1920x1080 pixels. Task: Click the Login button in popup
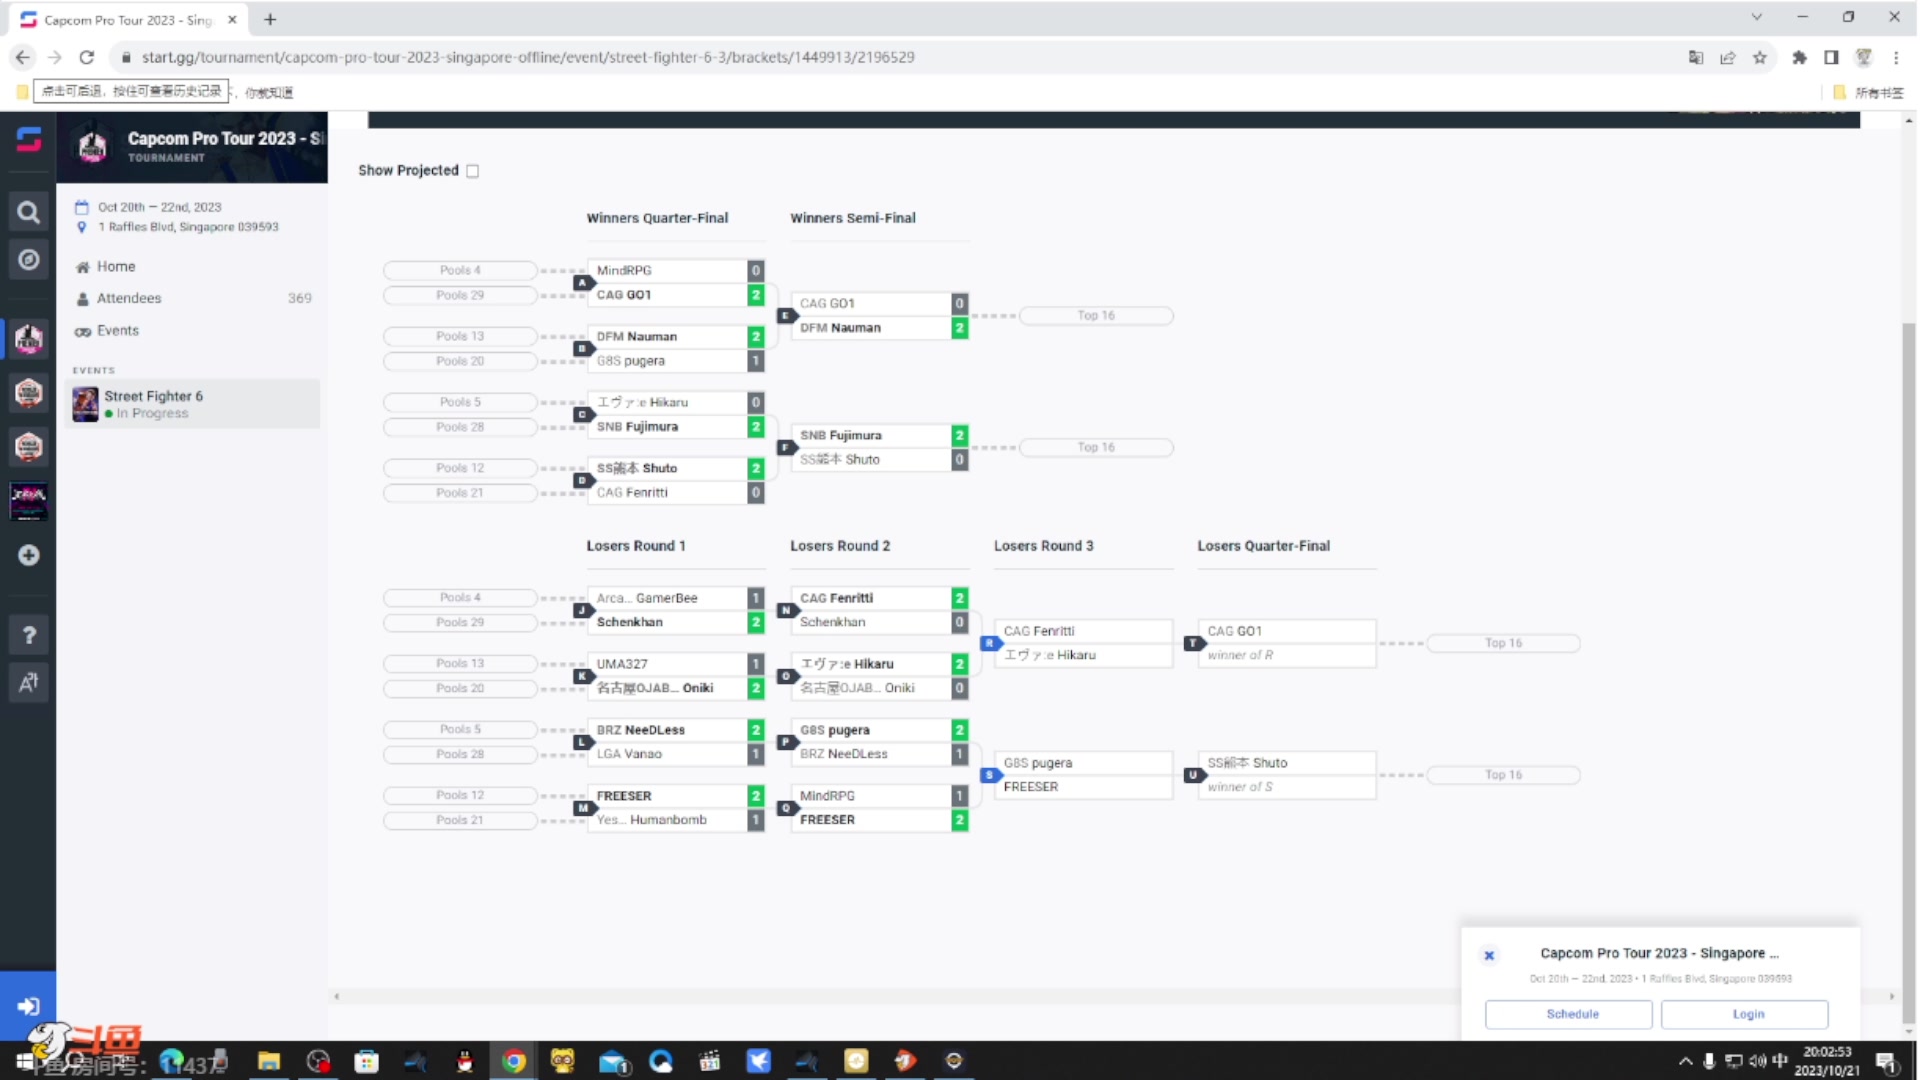[1744, 1015]
